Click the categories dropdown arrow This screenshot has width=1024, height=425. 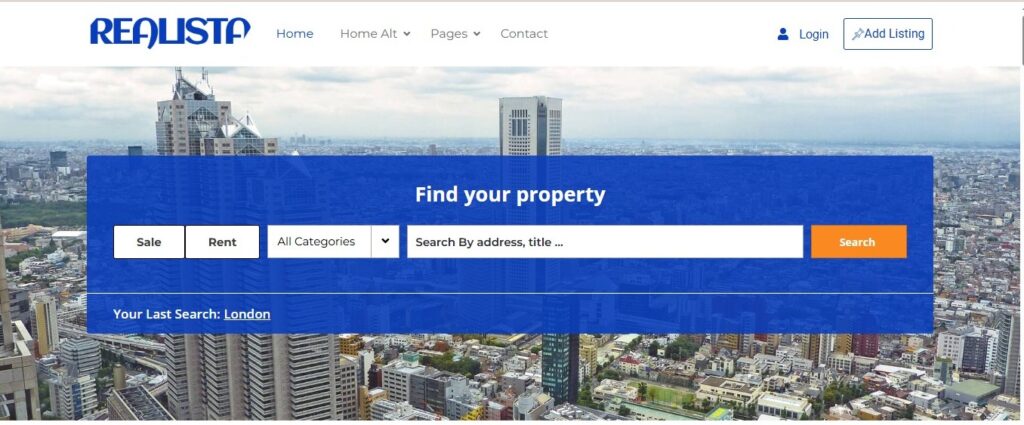coord(385,241)
